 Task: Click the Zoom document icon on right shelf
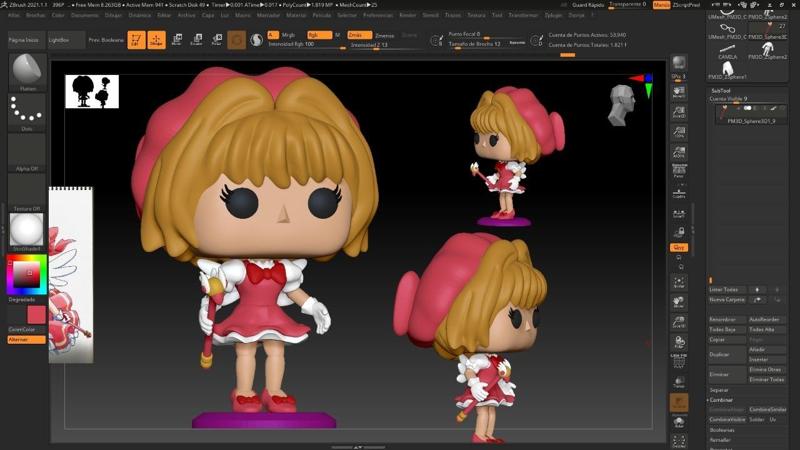point(679,112)
